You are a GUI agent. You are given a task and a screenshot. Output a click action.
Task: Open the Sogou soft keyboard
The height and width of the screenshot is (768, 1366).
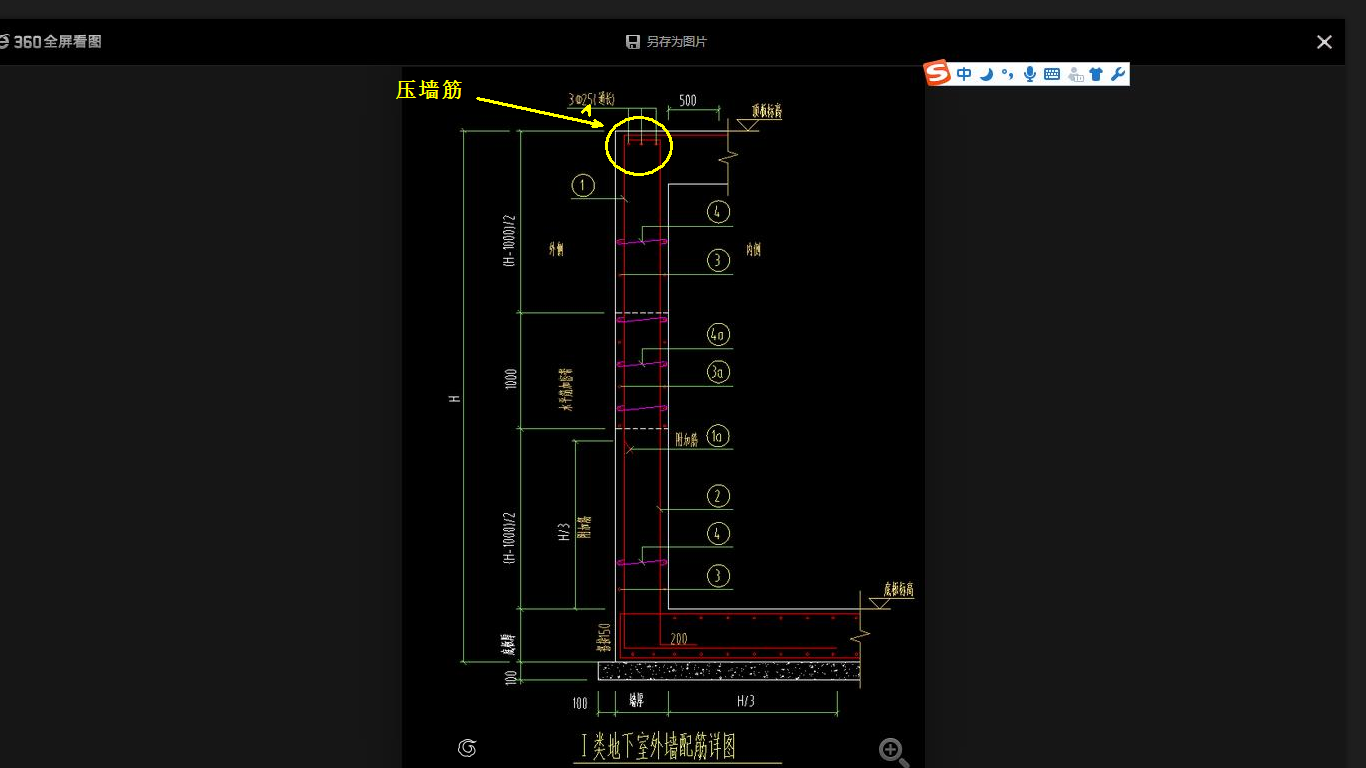click(1052, 74)
